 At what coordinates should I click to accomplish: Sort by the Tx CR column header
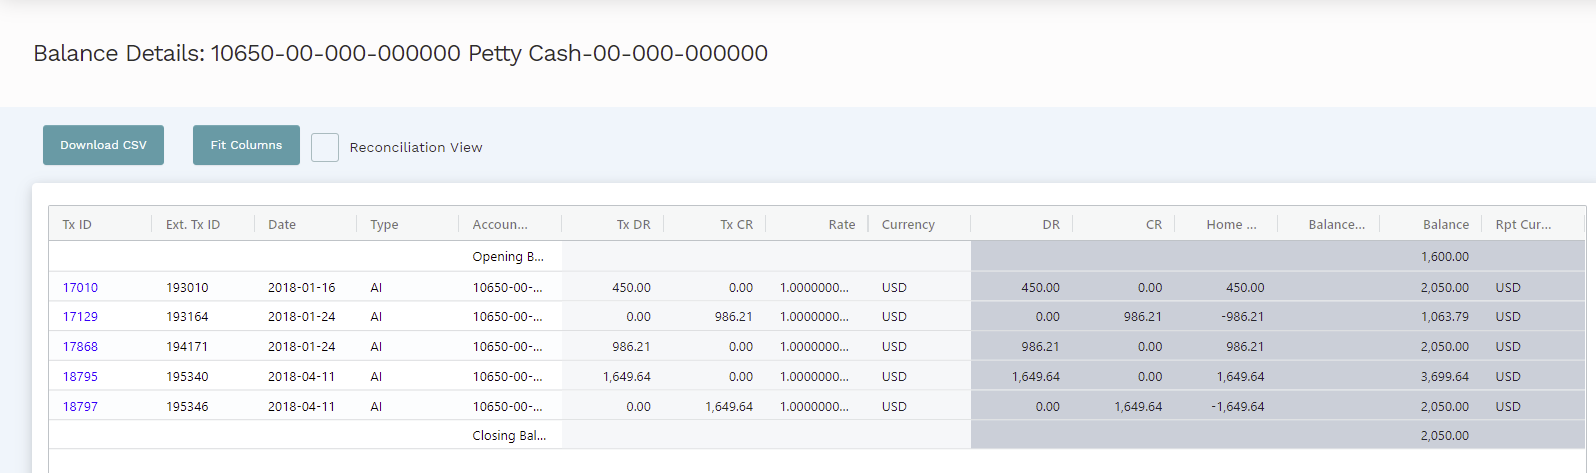pos(736,225)
